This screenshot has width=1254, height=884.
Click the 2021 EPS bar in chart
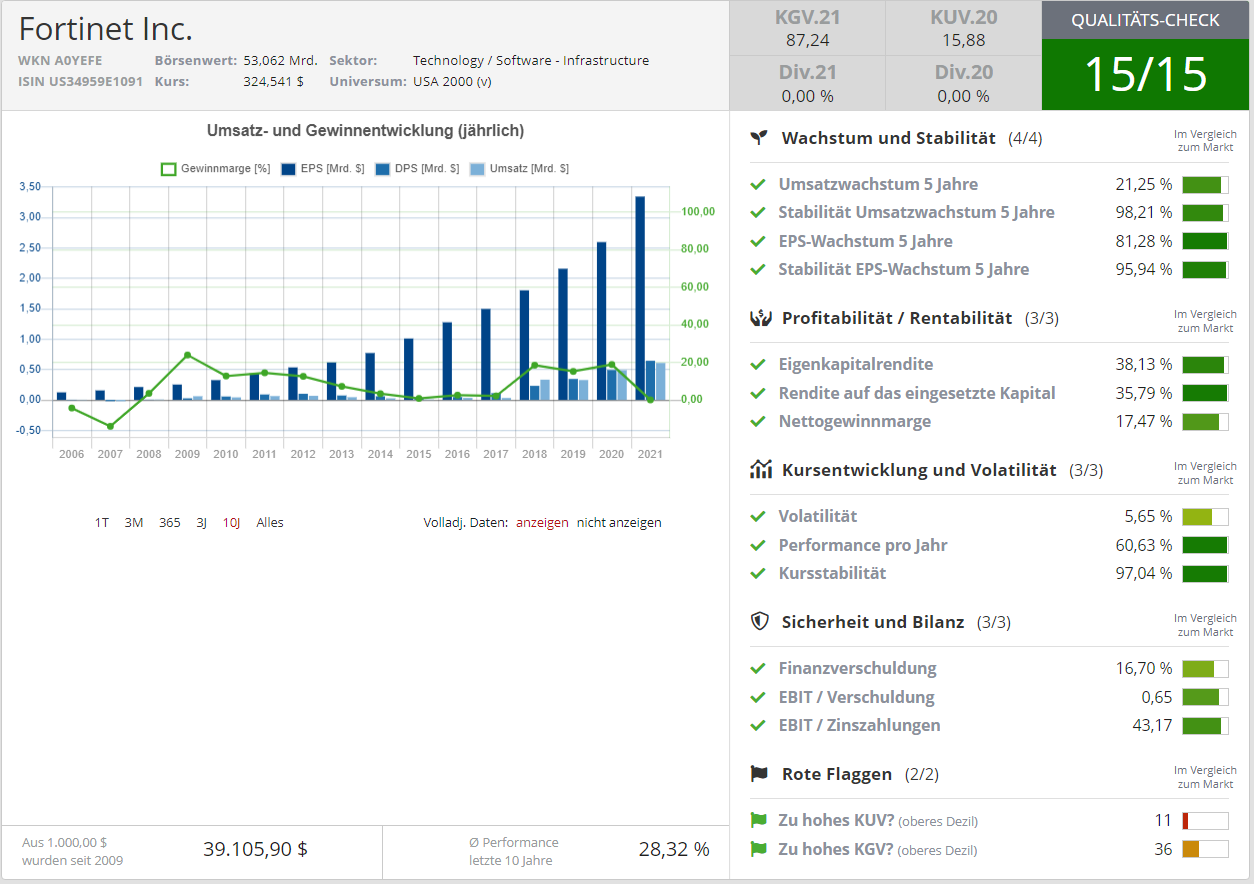640,298
